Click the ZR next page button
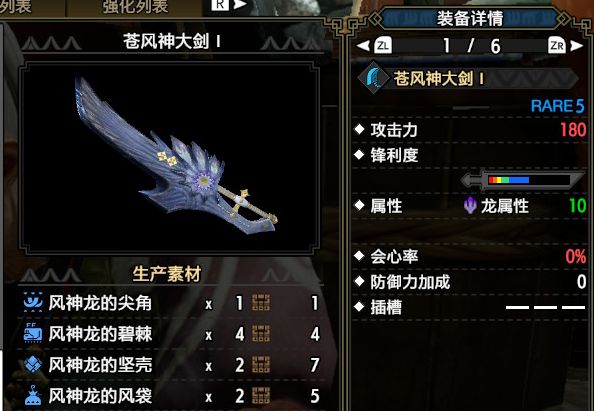 click(557, 46)
